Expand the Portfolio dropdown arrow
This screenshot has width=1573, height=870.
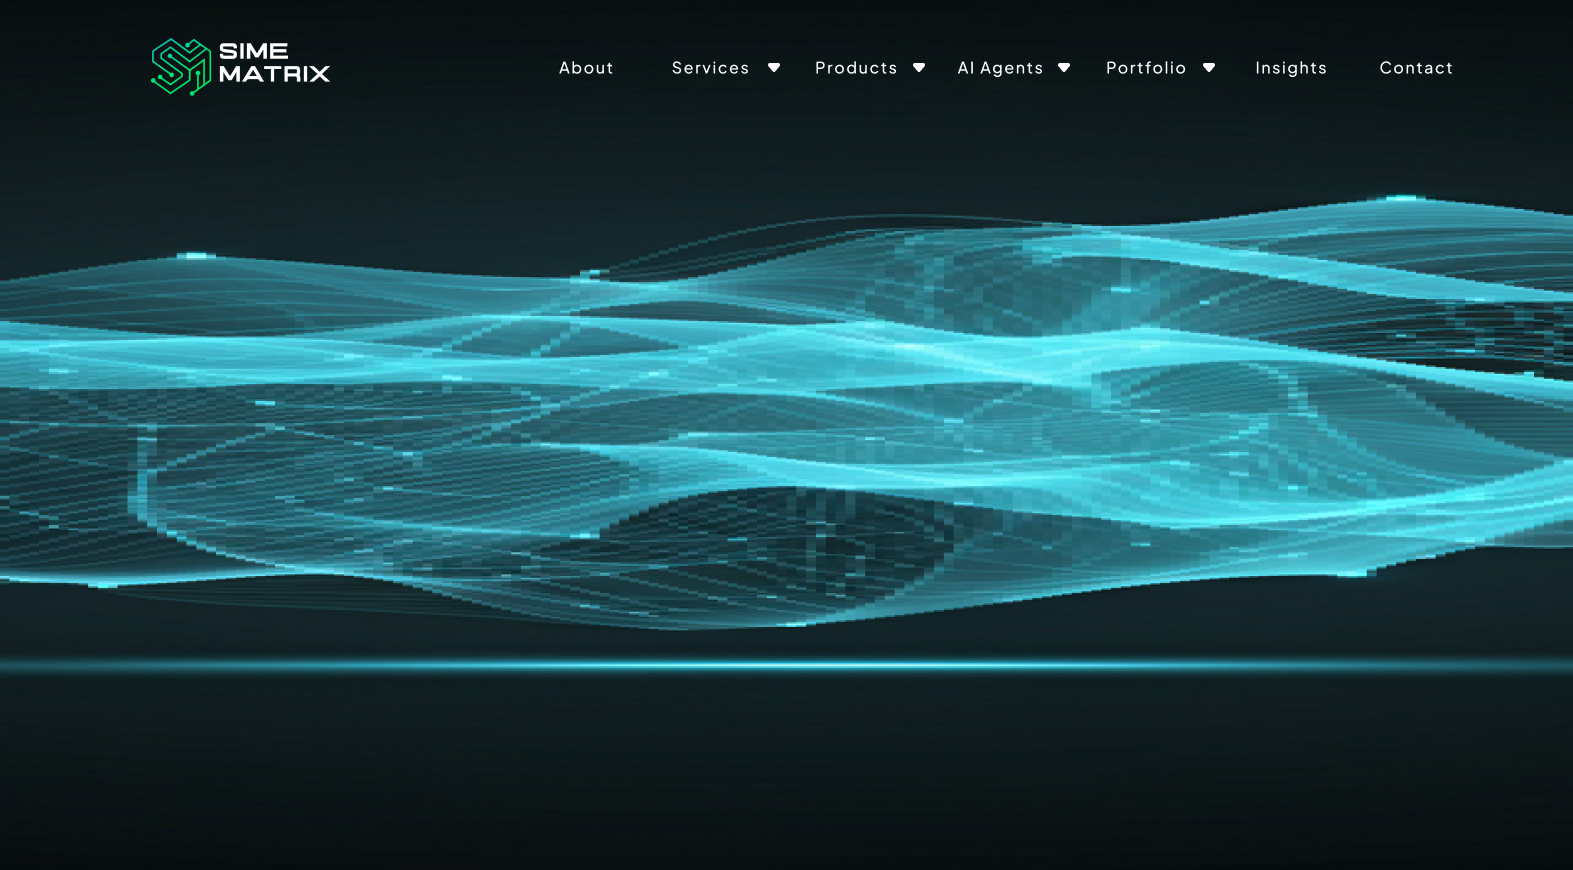pyautogui.click(x=1209, y=68)
